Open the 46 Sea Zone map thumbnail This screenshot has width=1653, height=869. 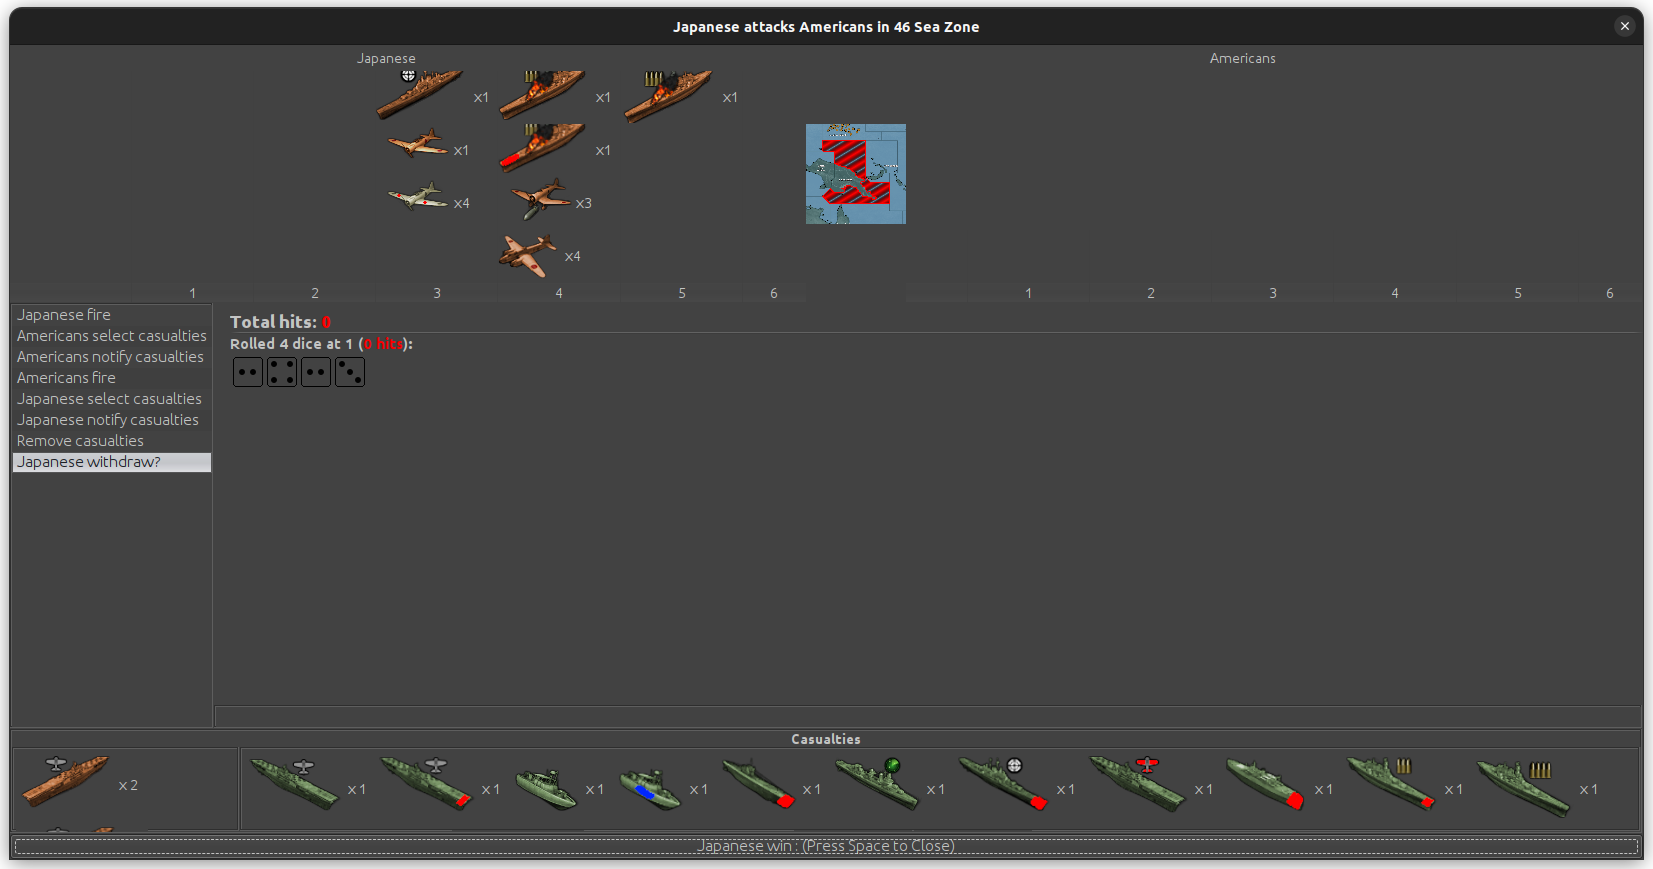click(x=856, y=174)
